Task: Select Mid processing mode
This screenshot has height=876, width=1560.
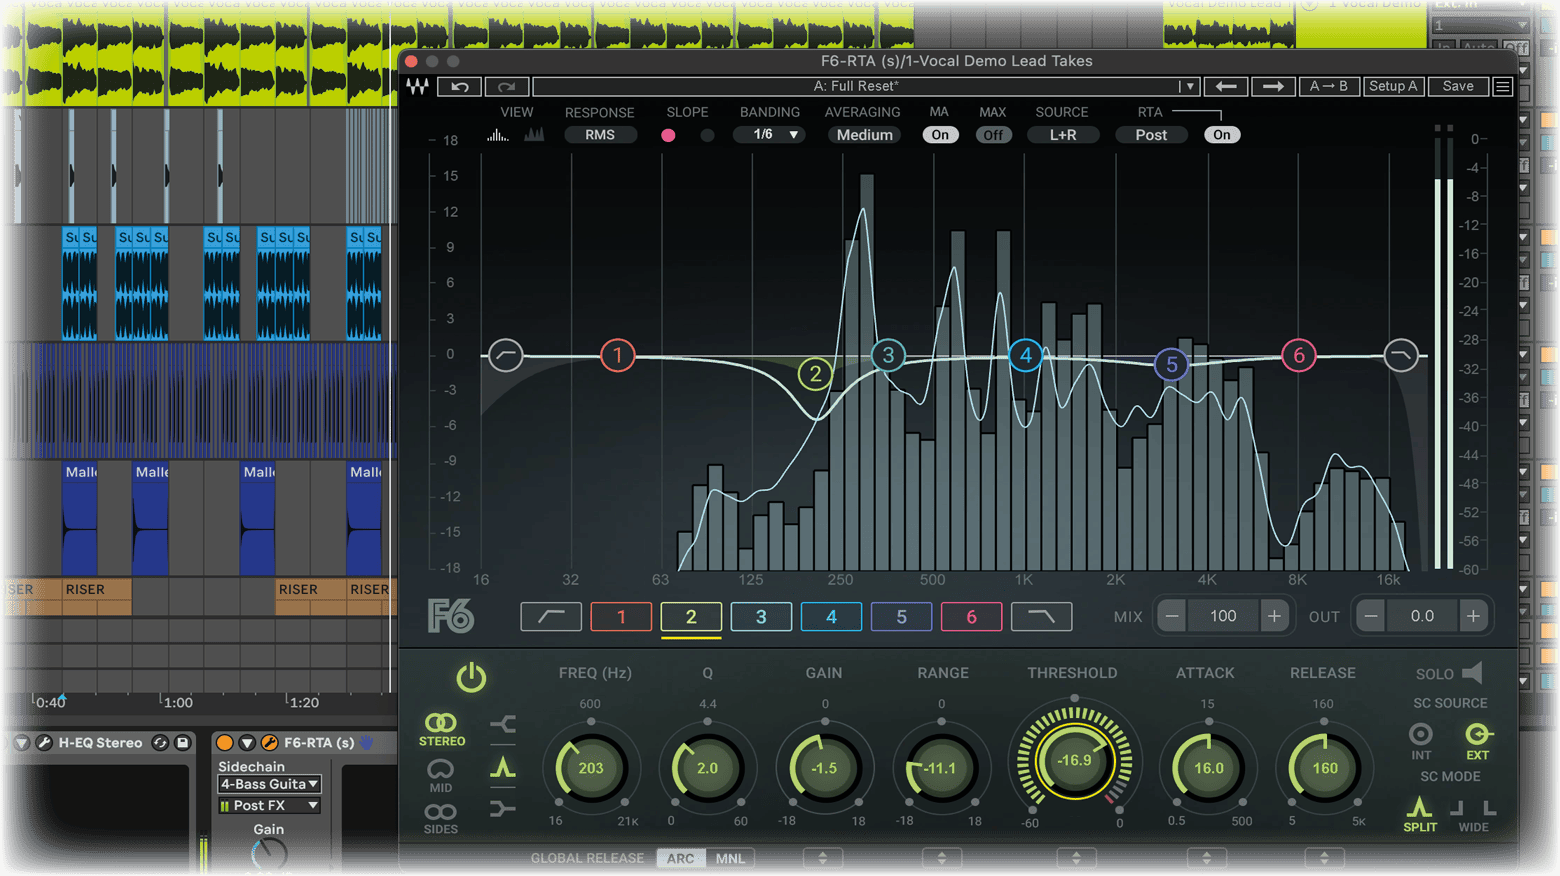Action: click(441, 775)
